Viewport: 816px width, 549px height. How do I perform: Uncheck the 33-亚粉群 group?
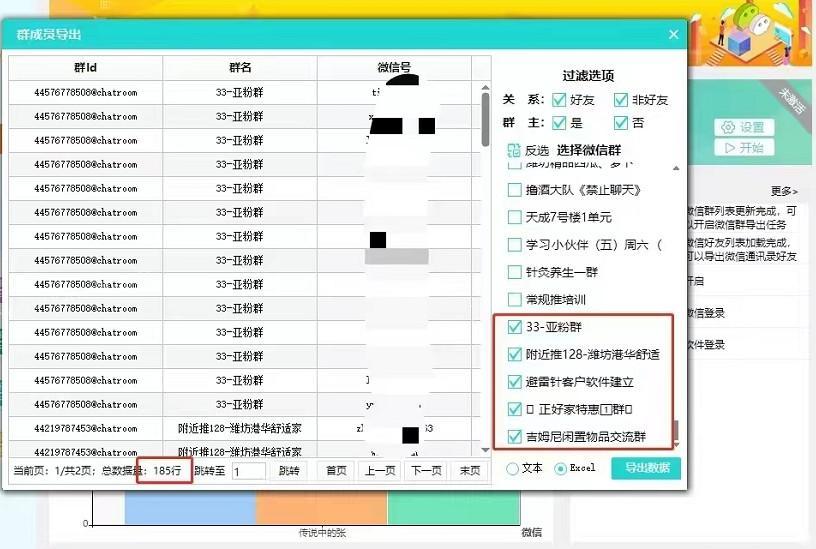tap(514, 327)
